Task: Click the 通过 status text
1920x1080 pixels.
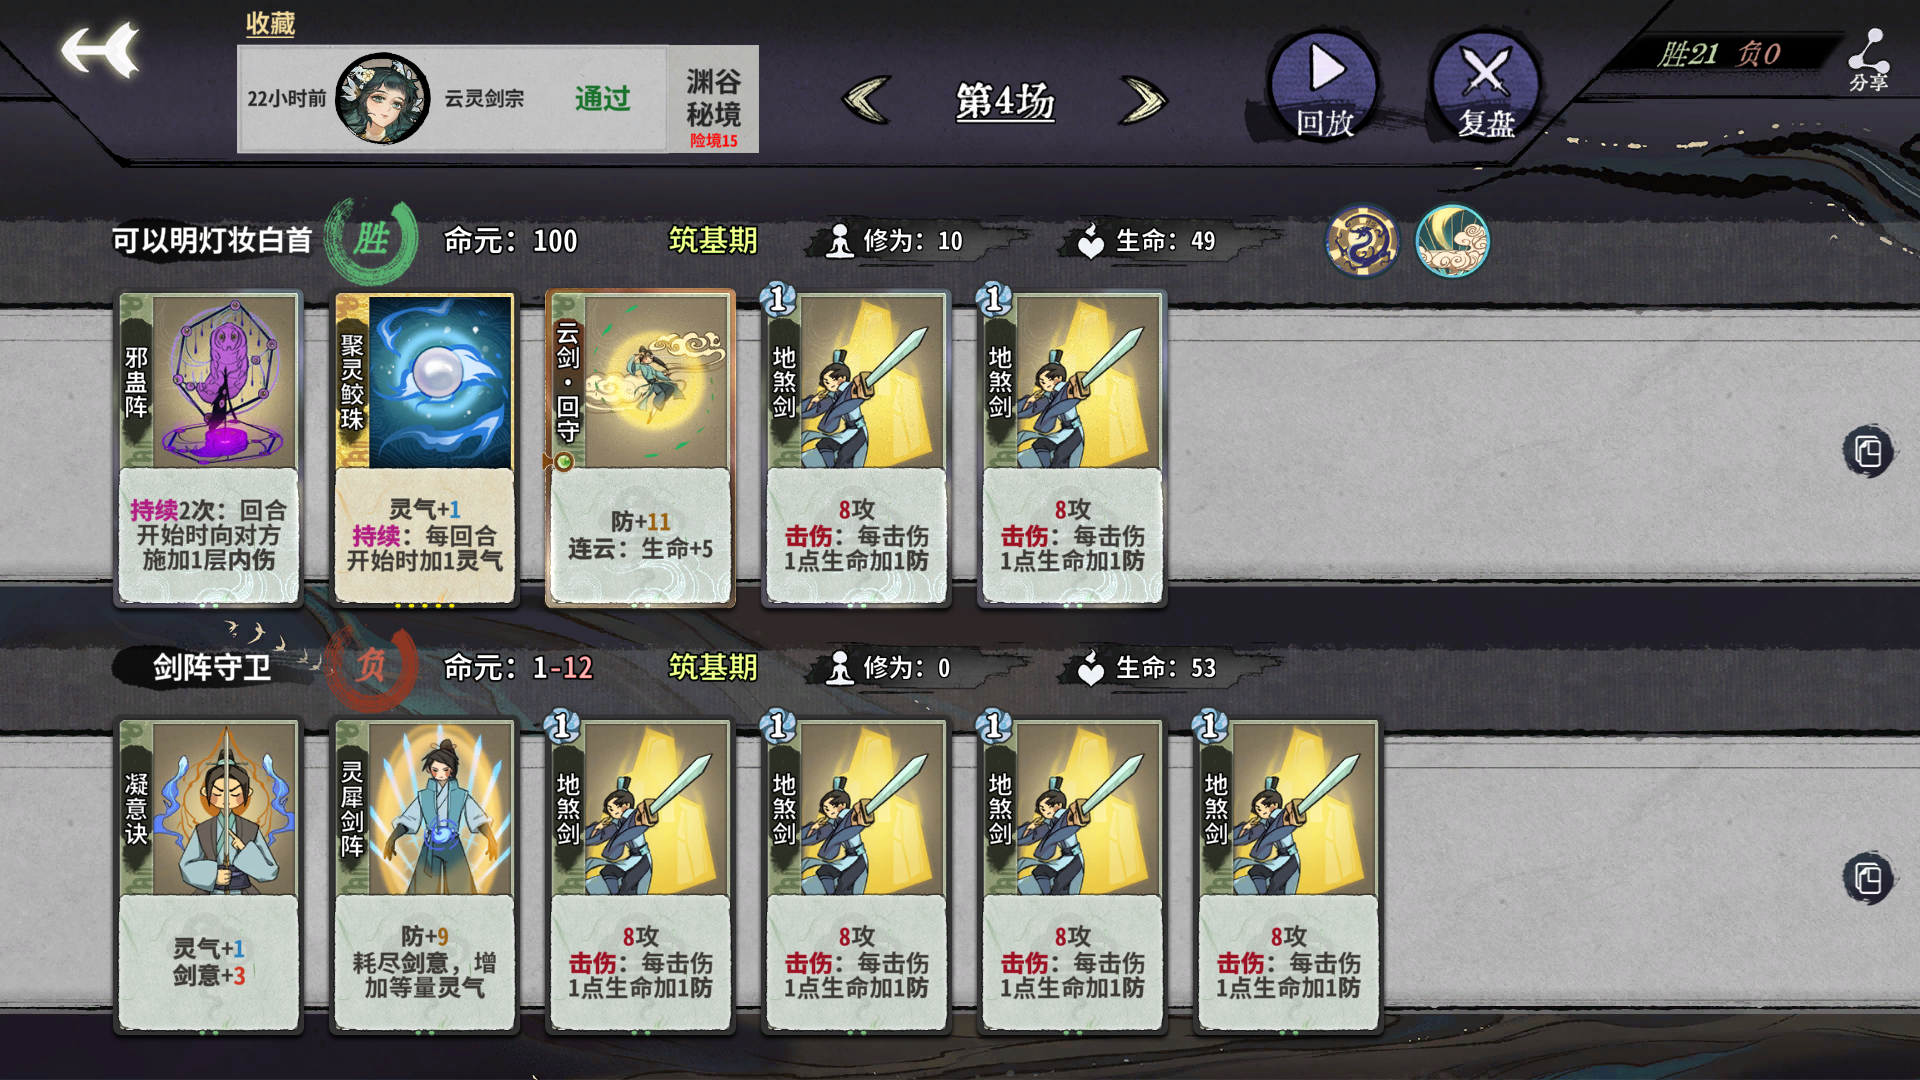Action: (602, 99)
